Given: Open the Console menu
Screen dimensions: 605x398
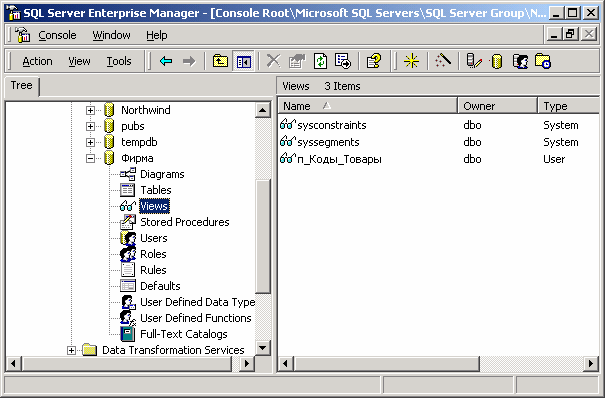Looking at the screenshot, I should point(57,35).
